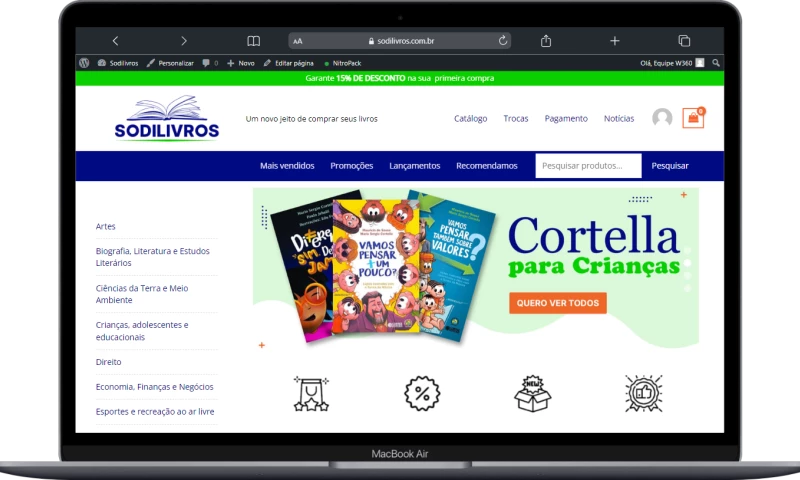This screenshot has height=480, width=800.
Task: Click the AA reader text size control
Action: [x=298, y=41]
